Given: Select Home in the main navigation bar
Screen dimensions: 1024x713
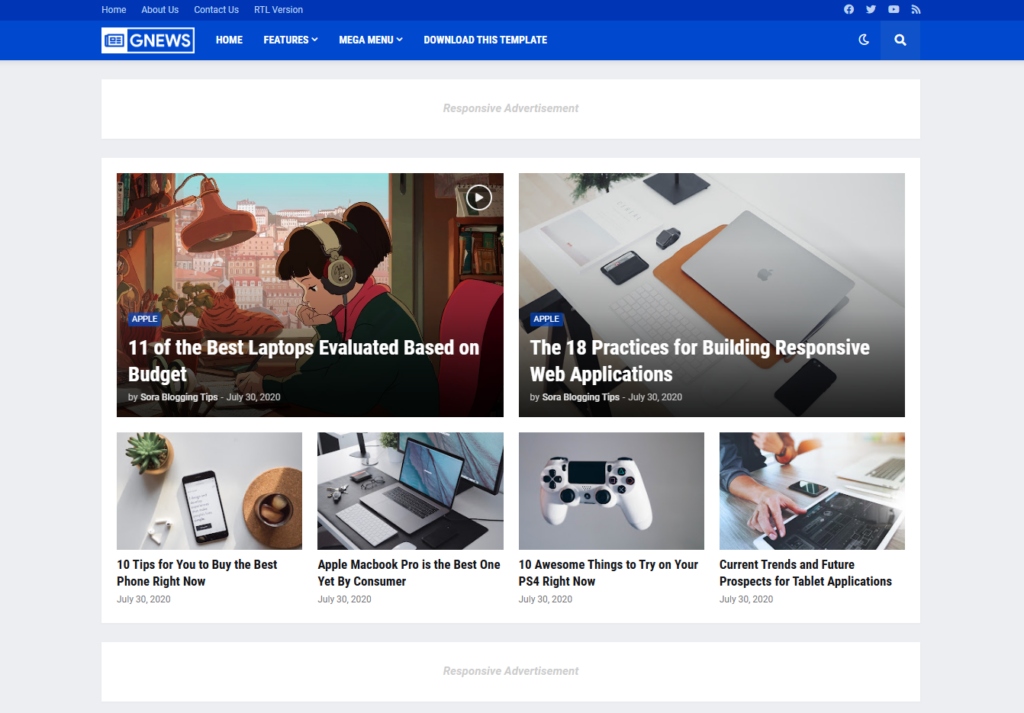Looking at the screenshot, I should click(229, 40).
